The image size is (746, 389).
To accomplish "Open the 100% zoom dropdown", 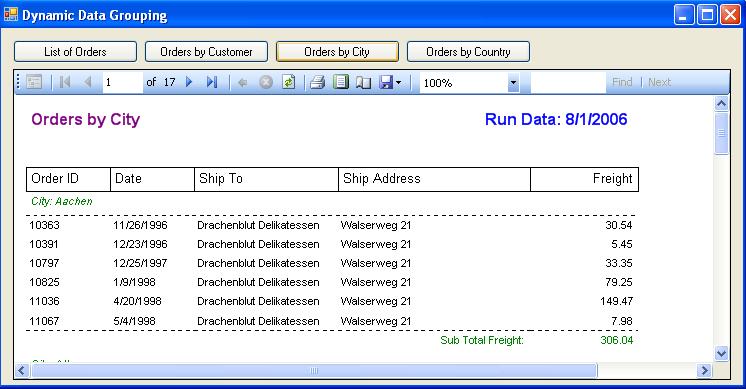I will (x=513, y=83).
